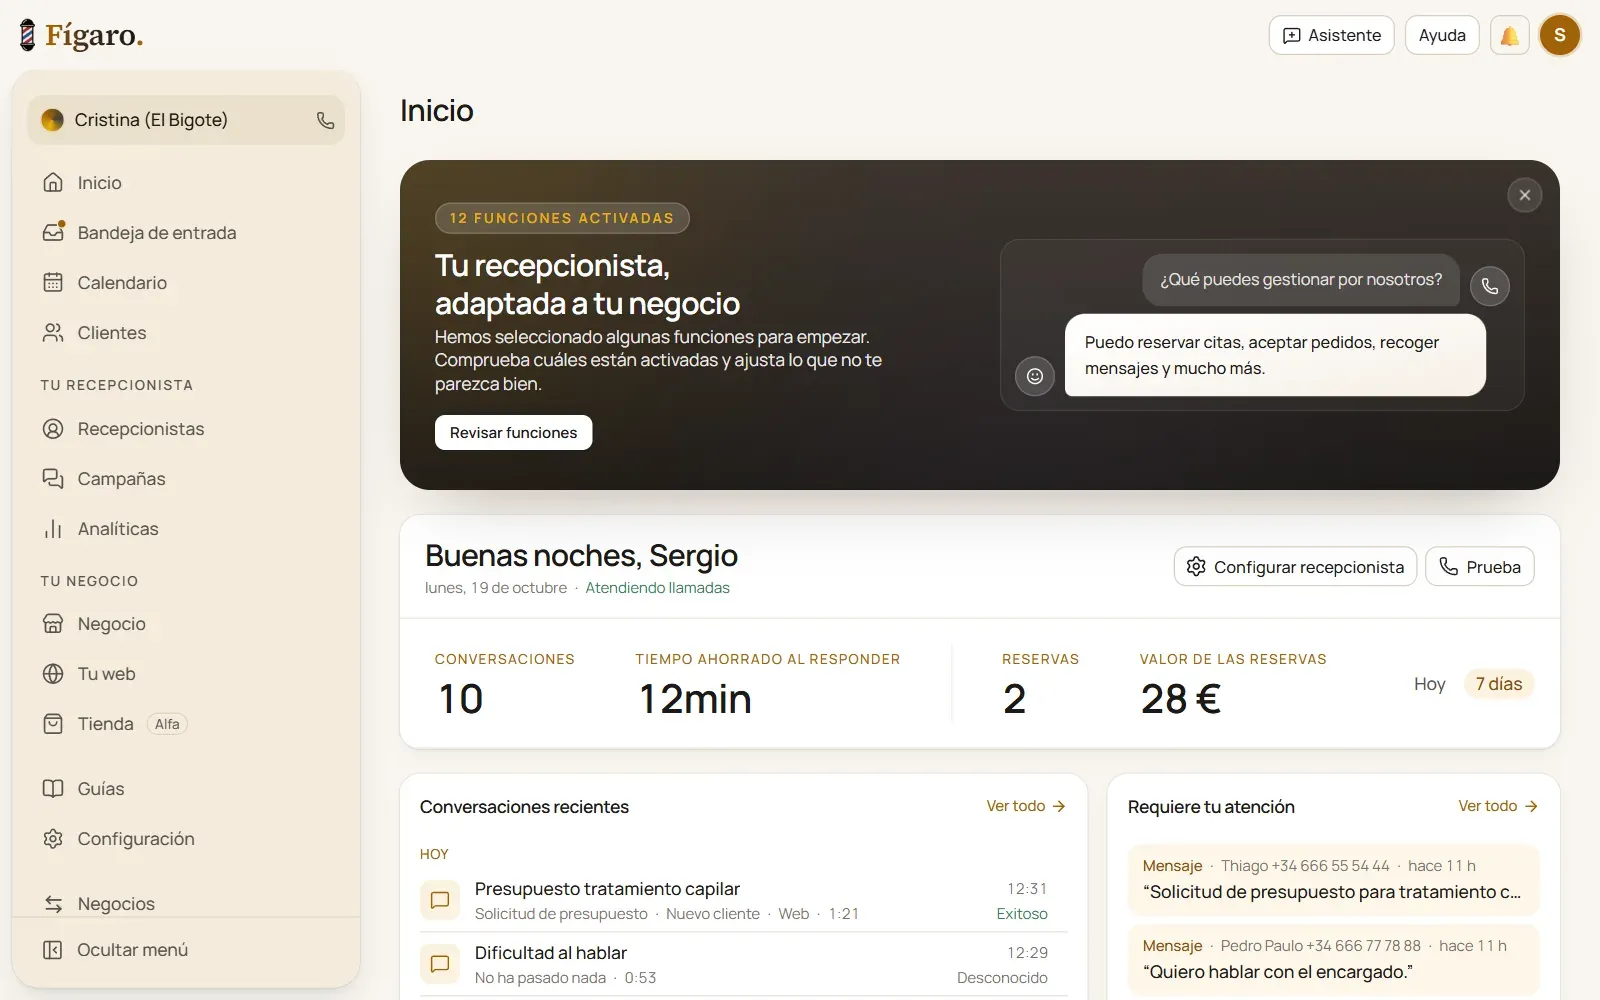Click the smiley face icon in chat preview

1035,376
